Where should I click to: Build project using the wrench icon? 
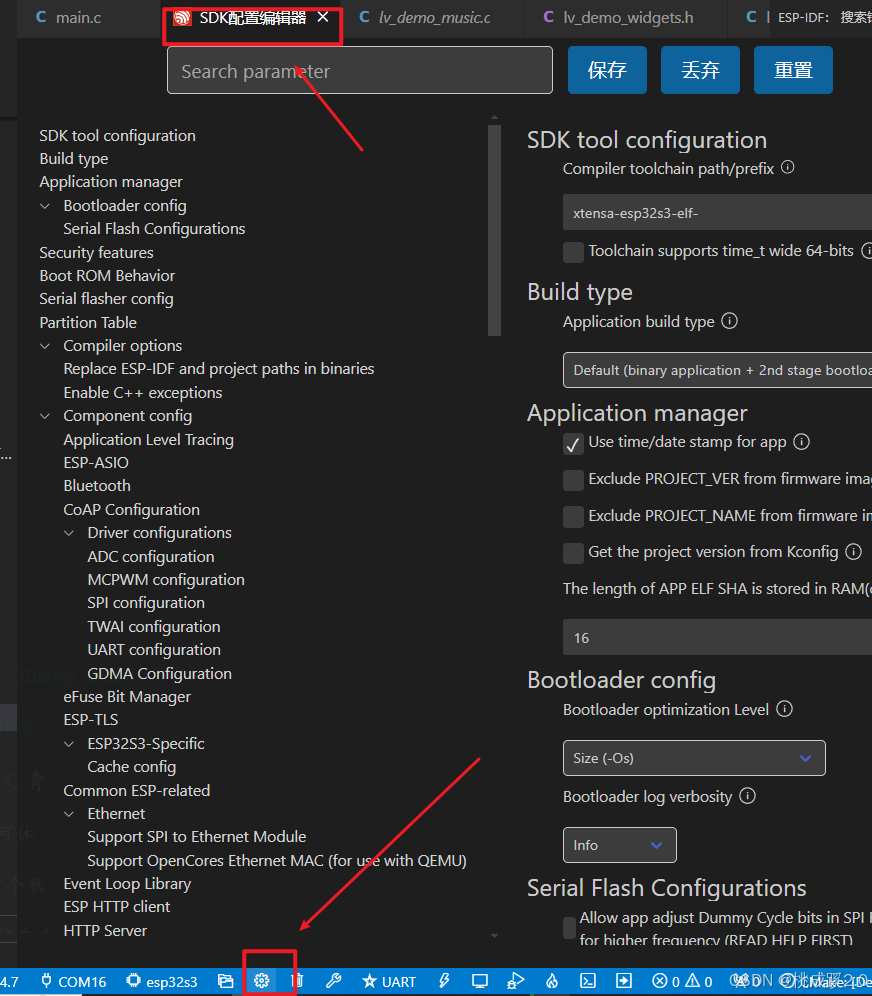click(x=333, y=981)
